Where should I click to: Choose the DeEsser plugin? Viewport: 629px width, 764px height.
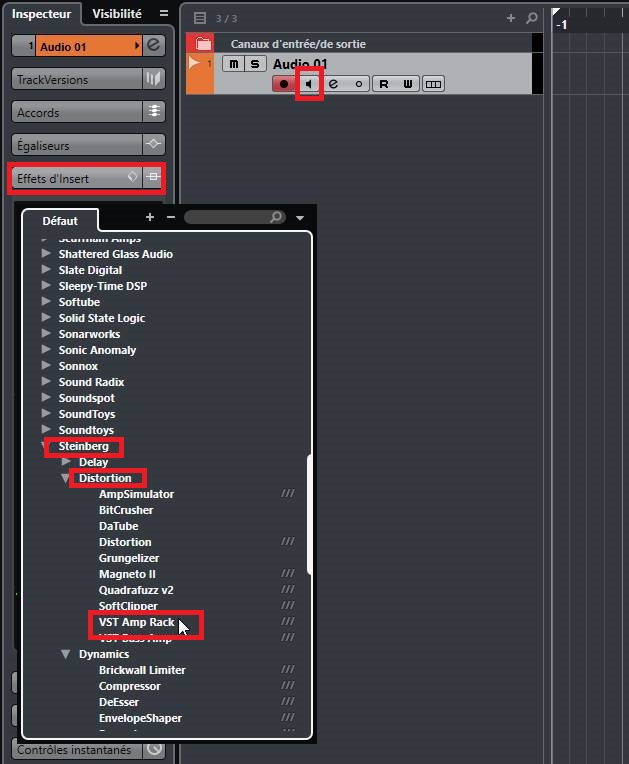click(x=119, y=702)
